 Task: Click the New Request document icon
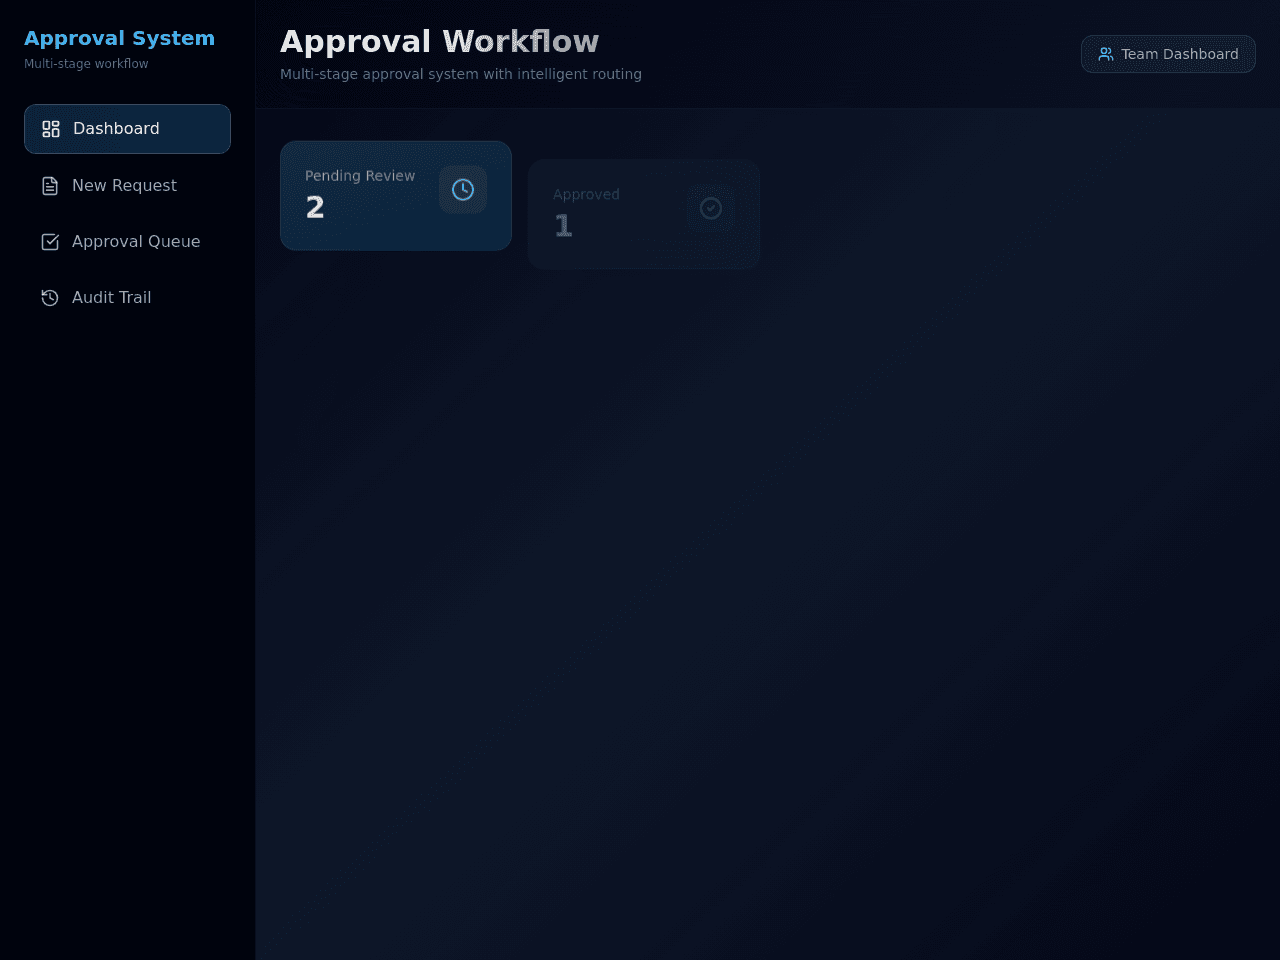[x=50, y=186]
